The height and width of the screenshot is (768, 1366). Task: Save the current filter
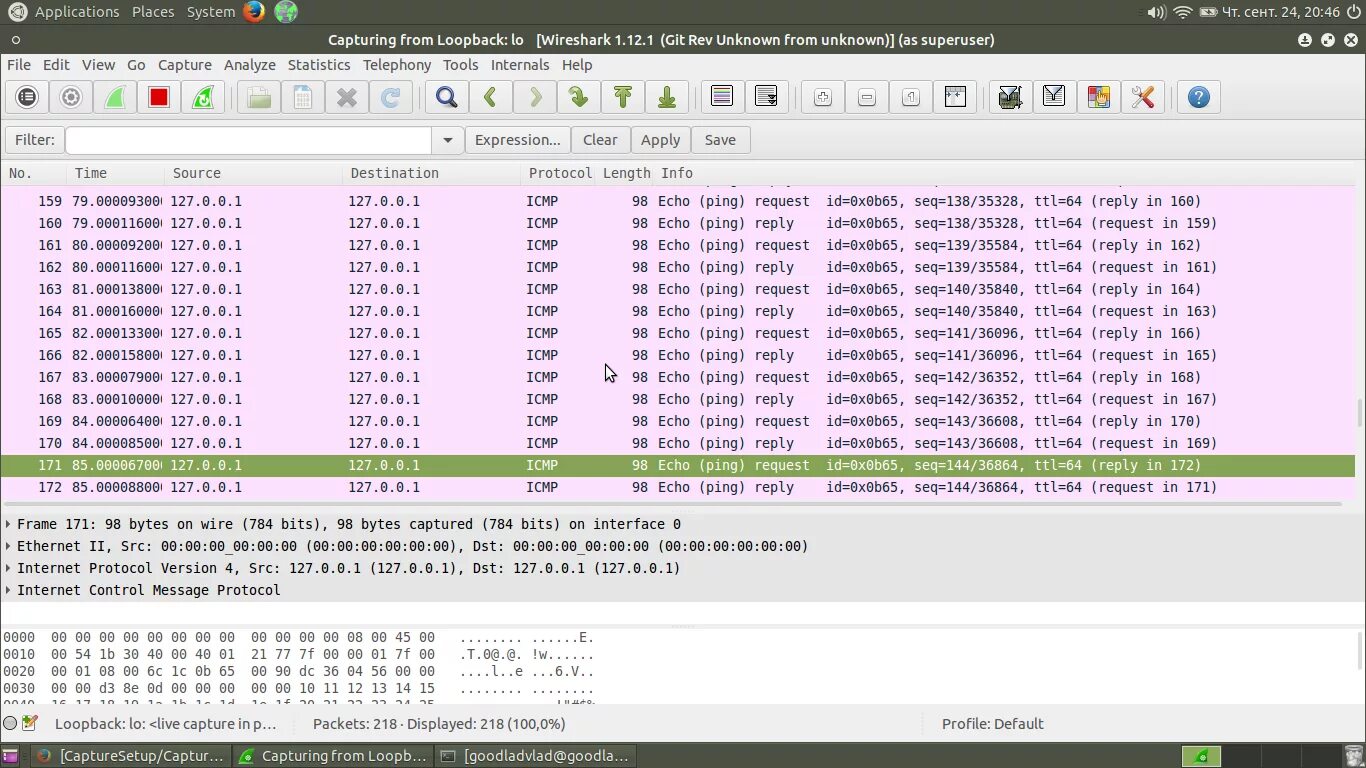click(720, 140)
